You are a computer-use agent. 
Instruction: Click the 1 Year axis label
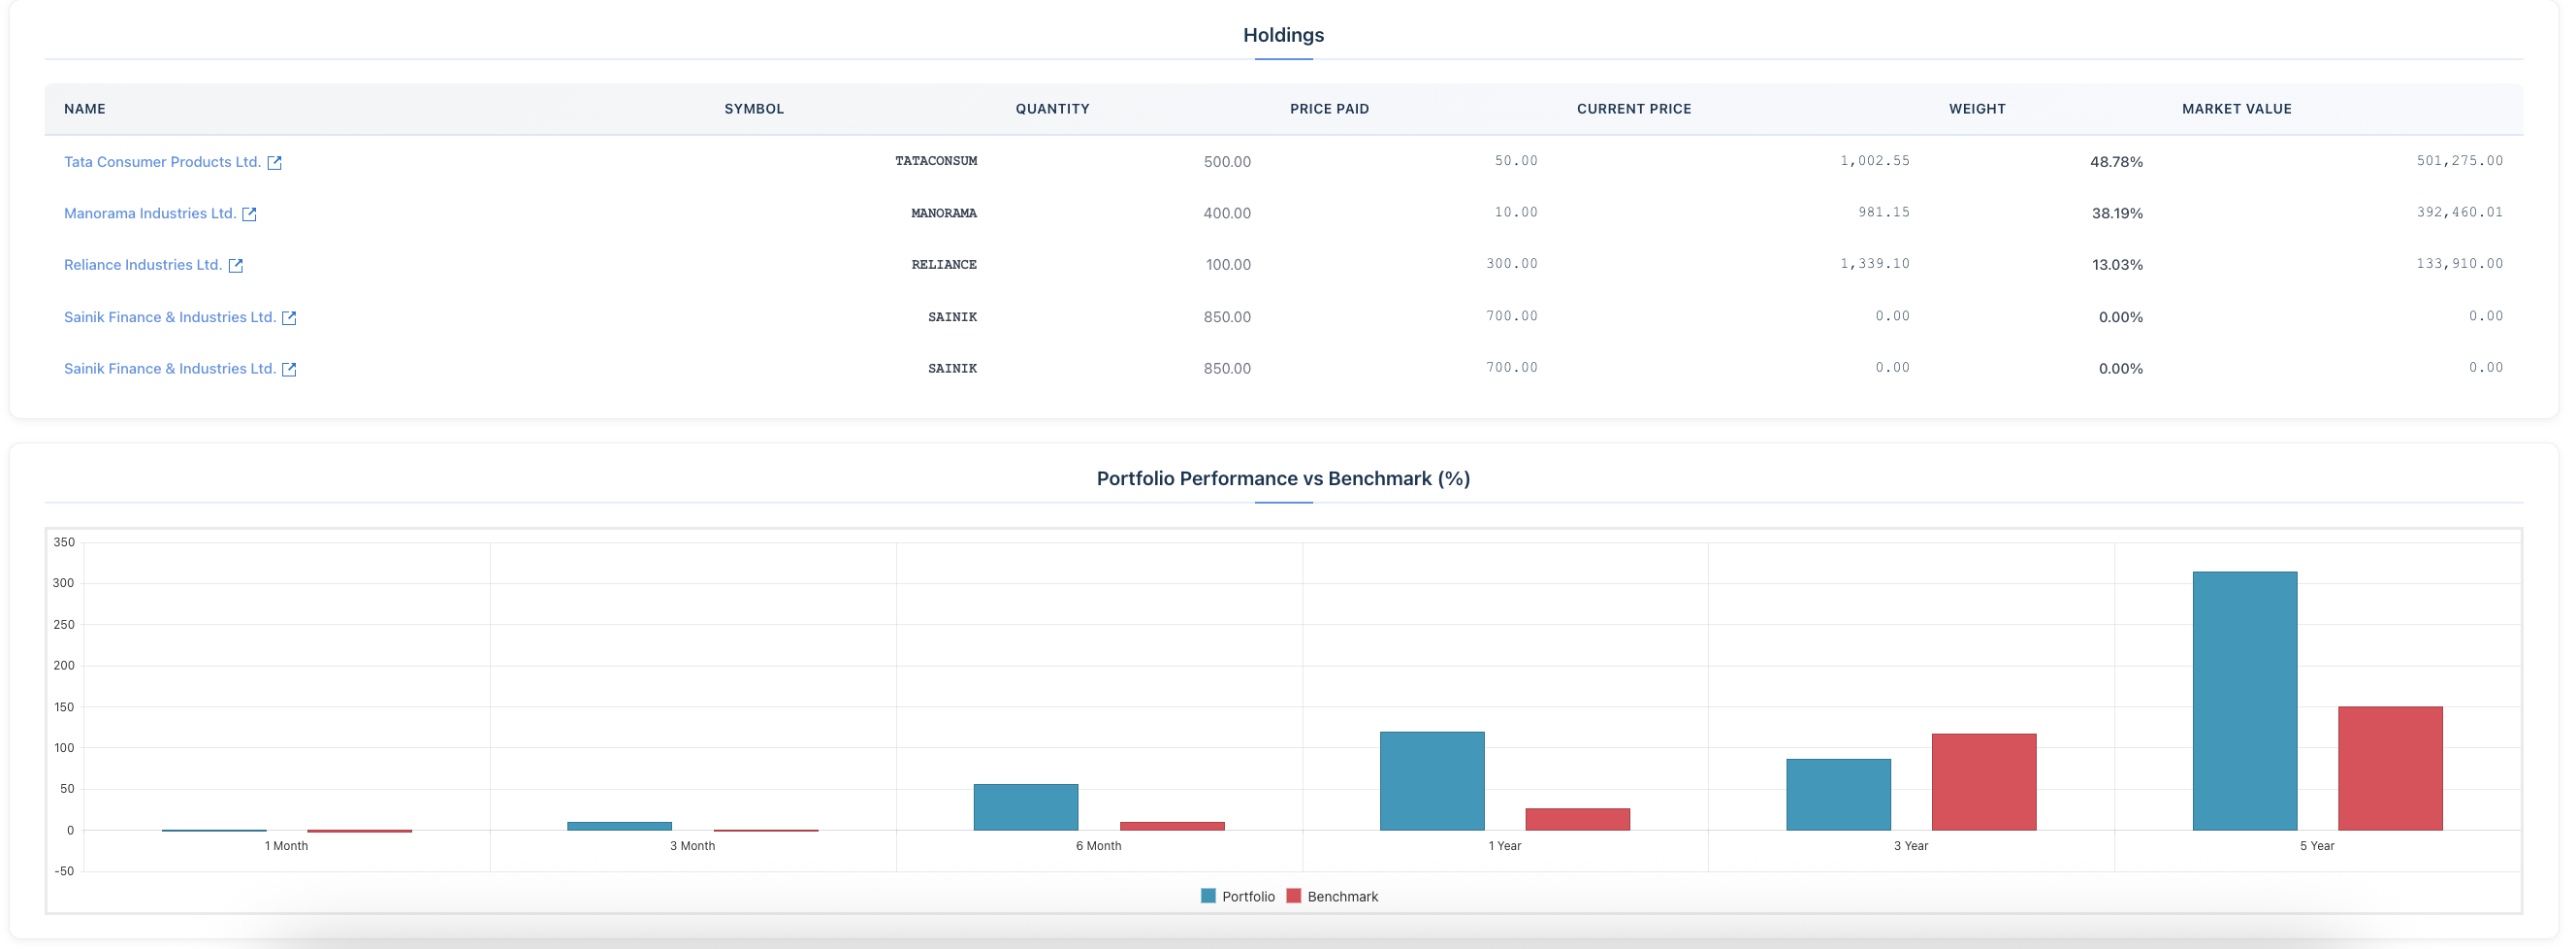1504,846
